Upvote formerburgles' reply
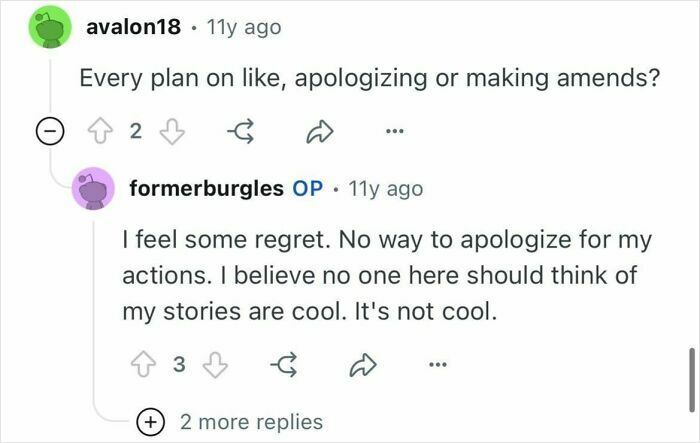 click(x=143, y=364)
